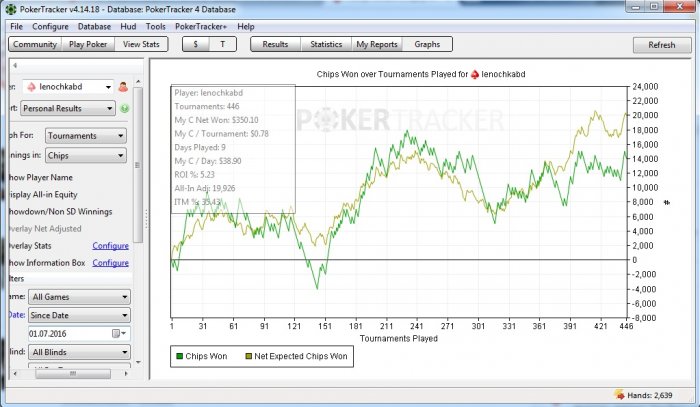Click the vertical sidebar splitter handle
This screenshot has width=700, height=407.
(146, 220)
